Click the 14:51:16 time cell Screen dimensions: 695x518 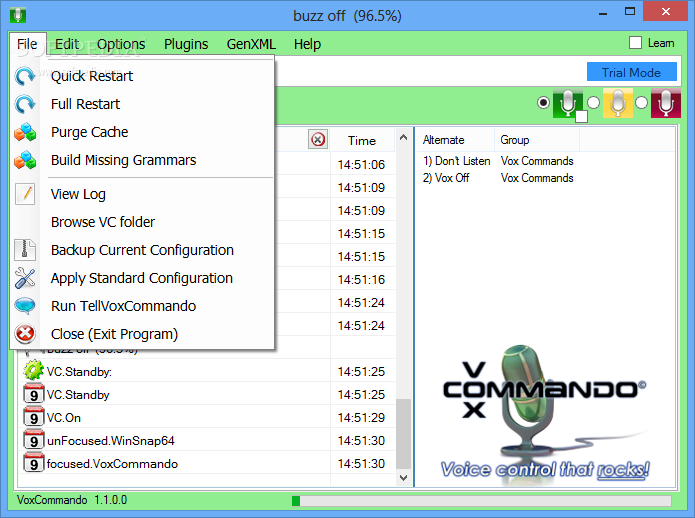[361, 280]
